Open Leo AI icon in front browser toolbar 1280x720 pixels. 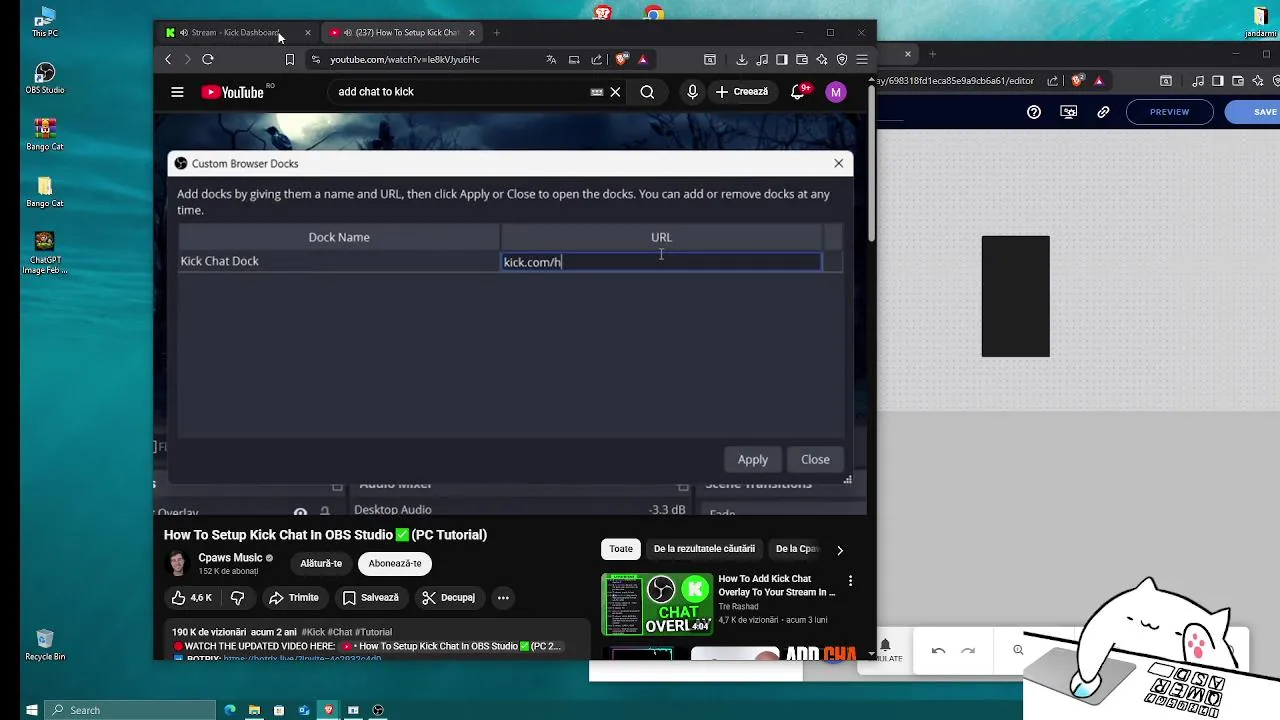(x=822, y=59)
